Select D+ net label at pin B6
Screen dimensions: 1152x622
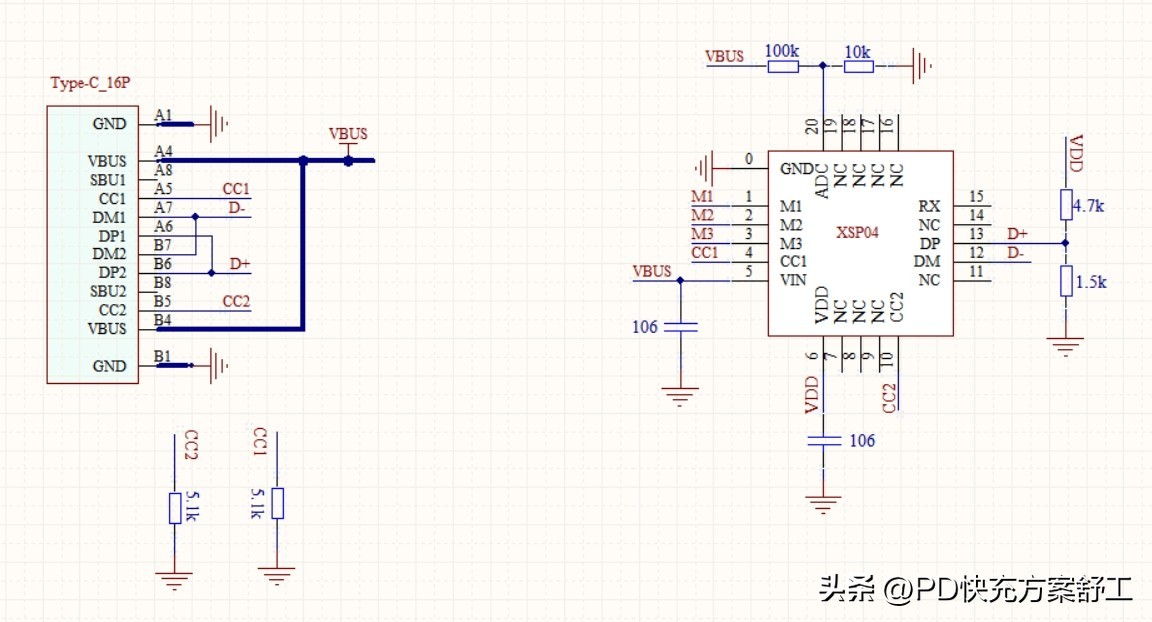click(240, 264)
